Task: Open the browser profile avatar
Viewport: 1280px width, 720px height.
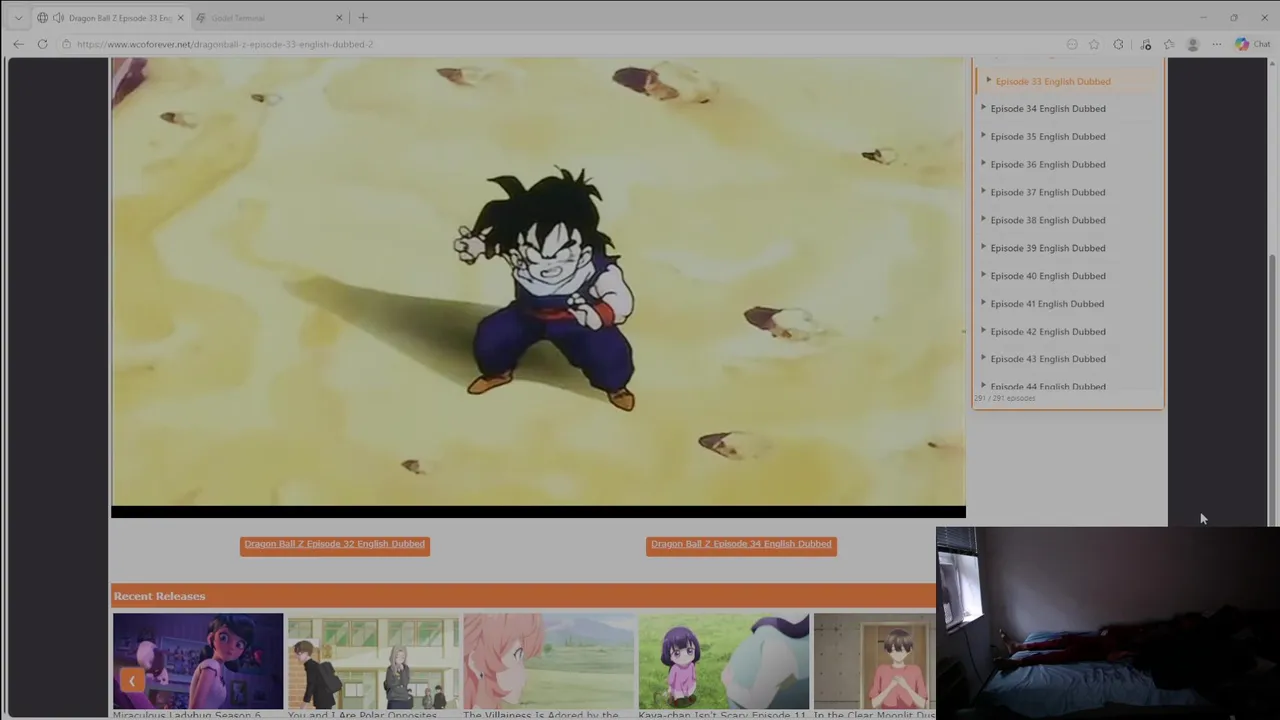Action: [x=1192, y=44]
